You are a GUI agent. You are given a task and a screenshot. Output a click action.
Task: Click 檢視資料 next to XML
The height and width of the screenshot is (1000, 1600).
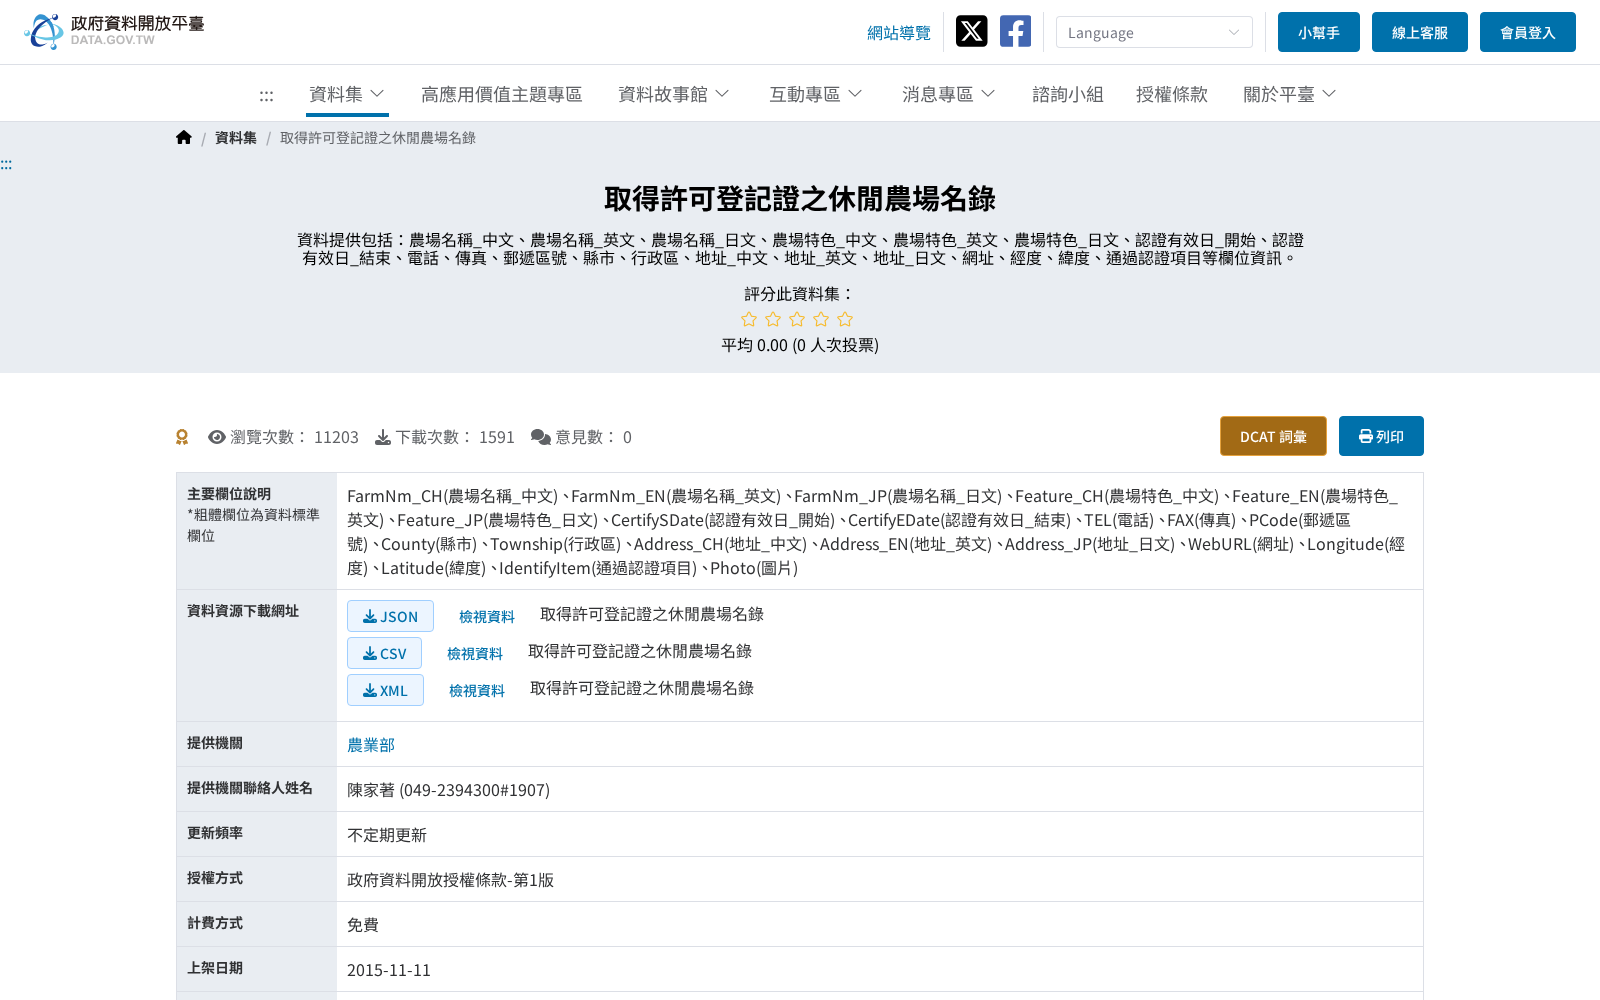[x=477, y=691]
